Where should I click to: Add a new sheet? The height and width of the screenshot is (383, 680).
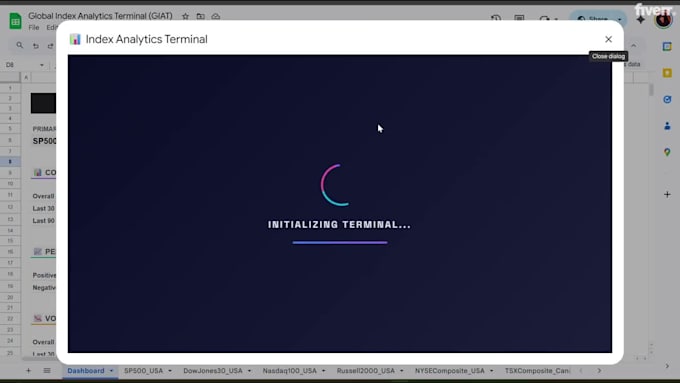point(28,370)
